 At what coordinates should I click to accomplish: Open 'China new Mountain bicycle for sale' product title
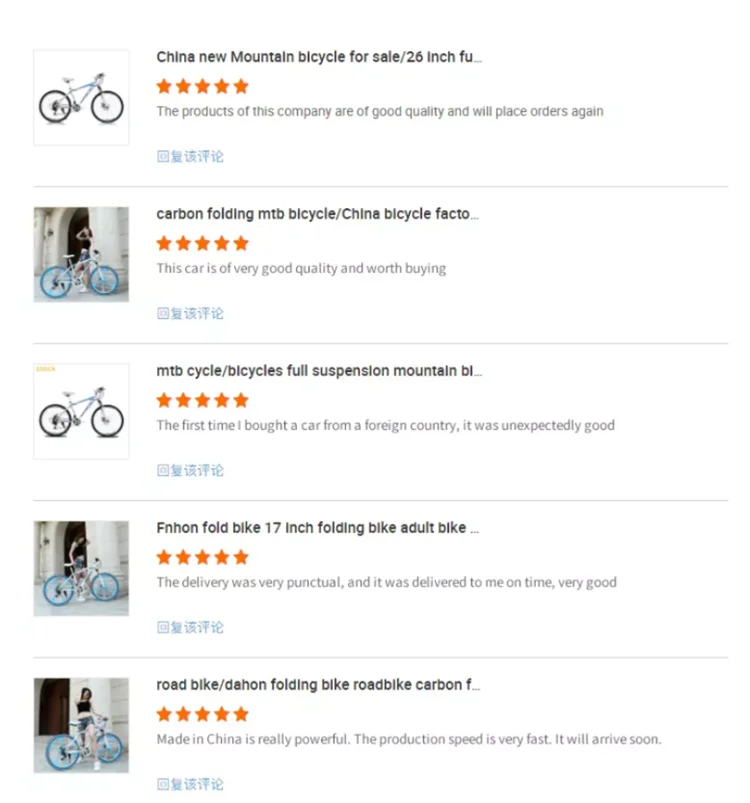(x=319, y=57)
